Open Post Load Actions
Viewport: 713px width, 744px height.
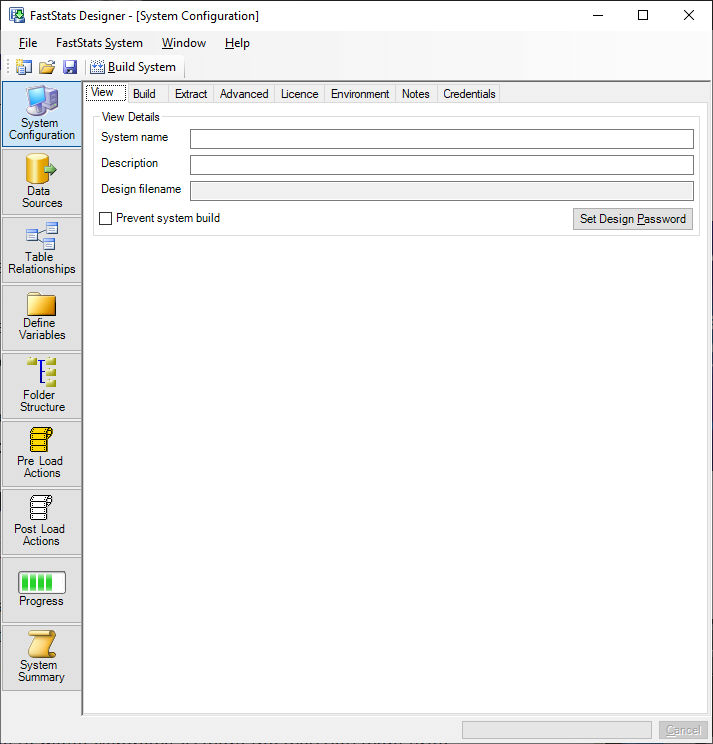coord(42,521)
